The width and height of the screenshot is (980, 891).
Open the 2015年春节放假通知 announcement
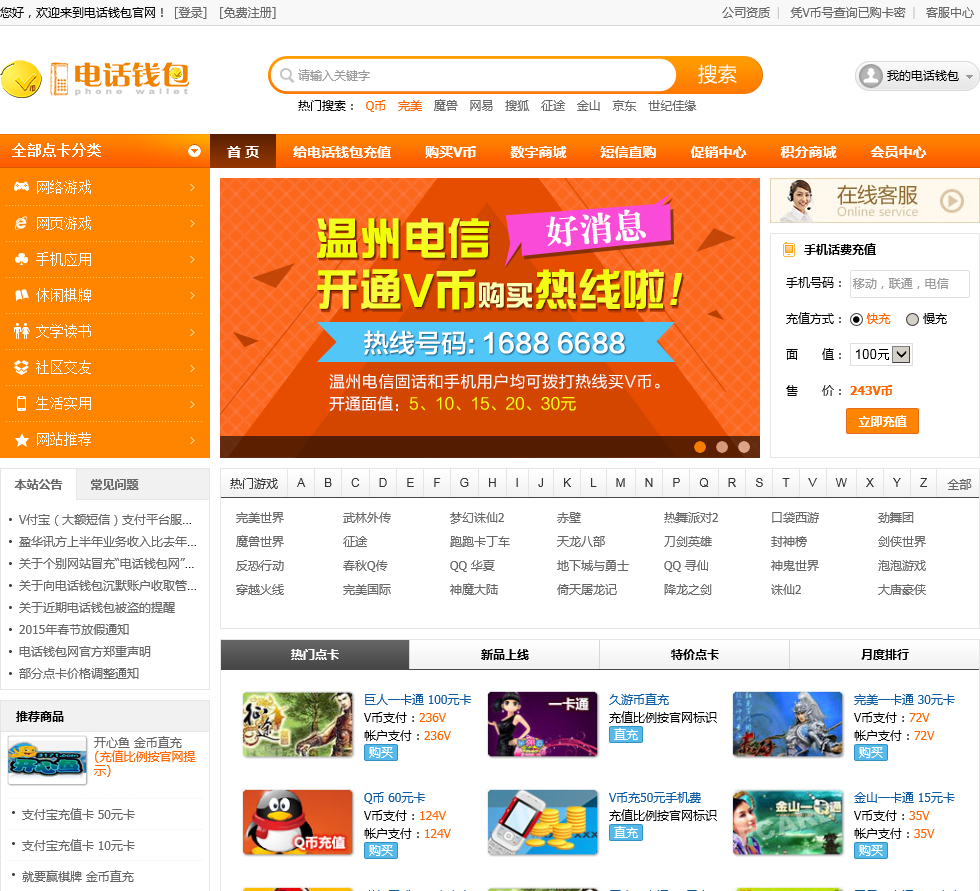[74, 629]
